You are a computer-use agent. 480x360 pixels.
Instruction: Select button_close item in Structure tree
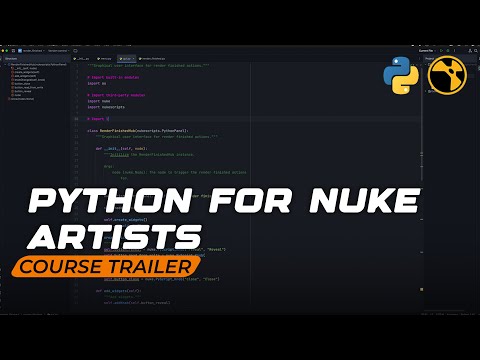coord(22,84)
